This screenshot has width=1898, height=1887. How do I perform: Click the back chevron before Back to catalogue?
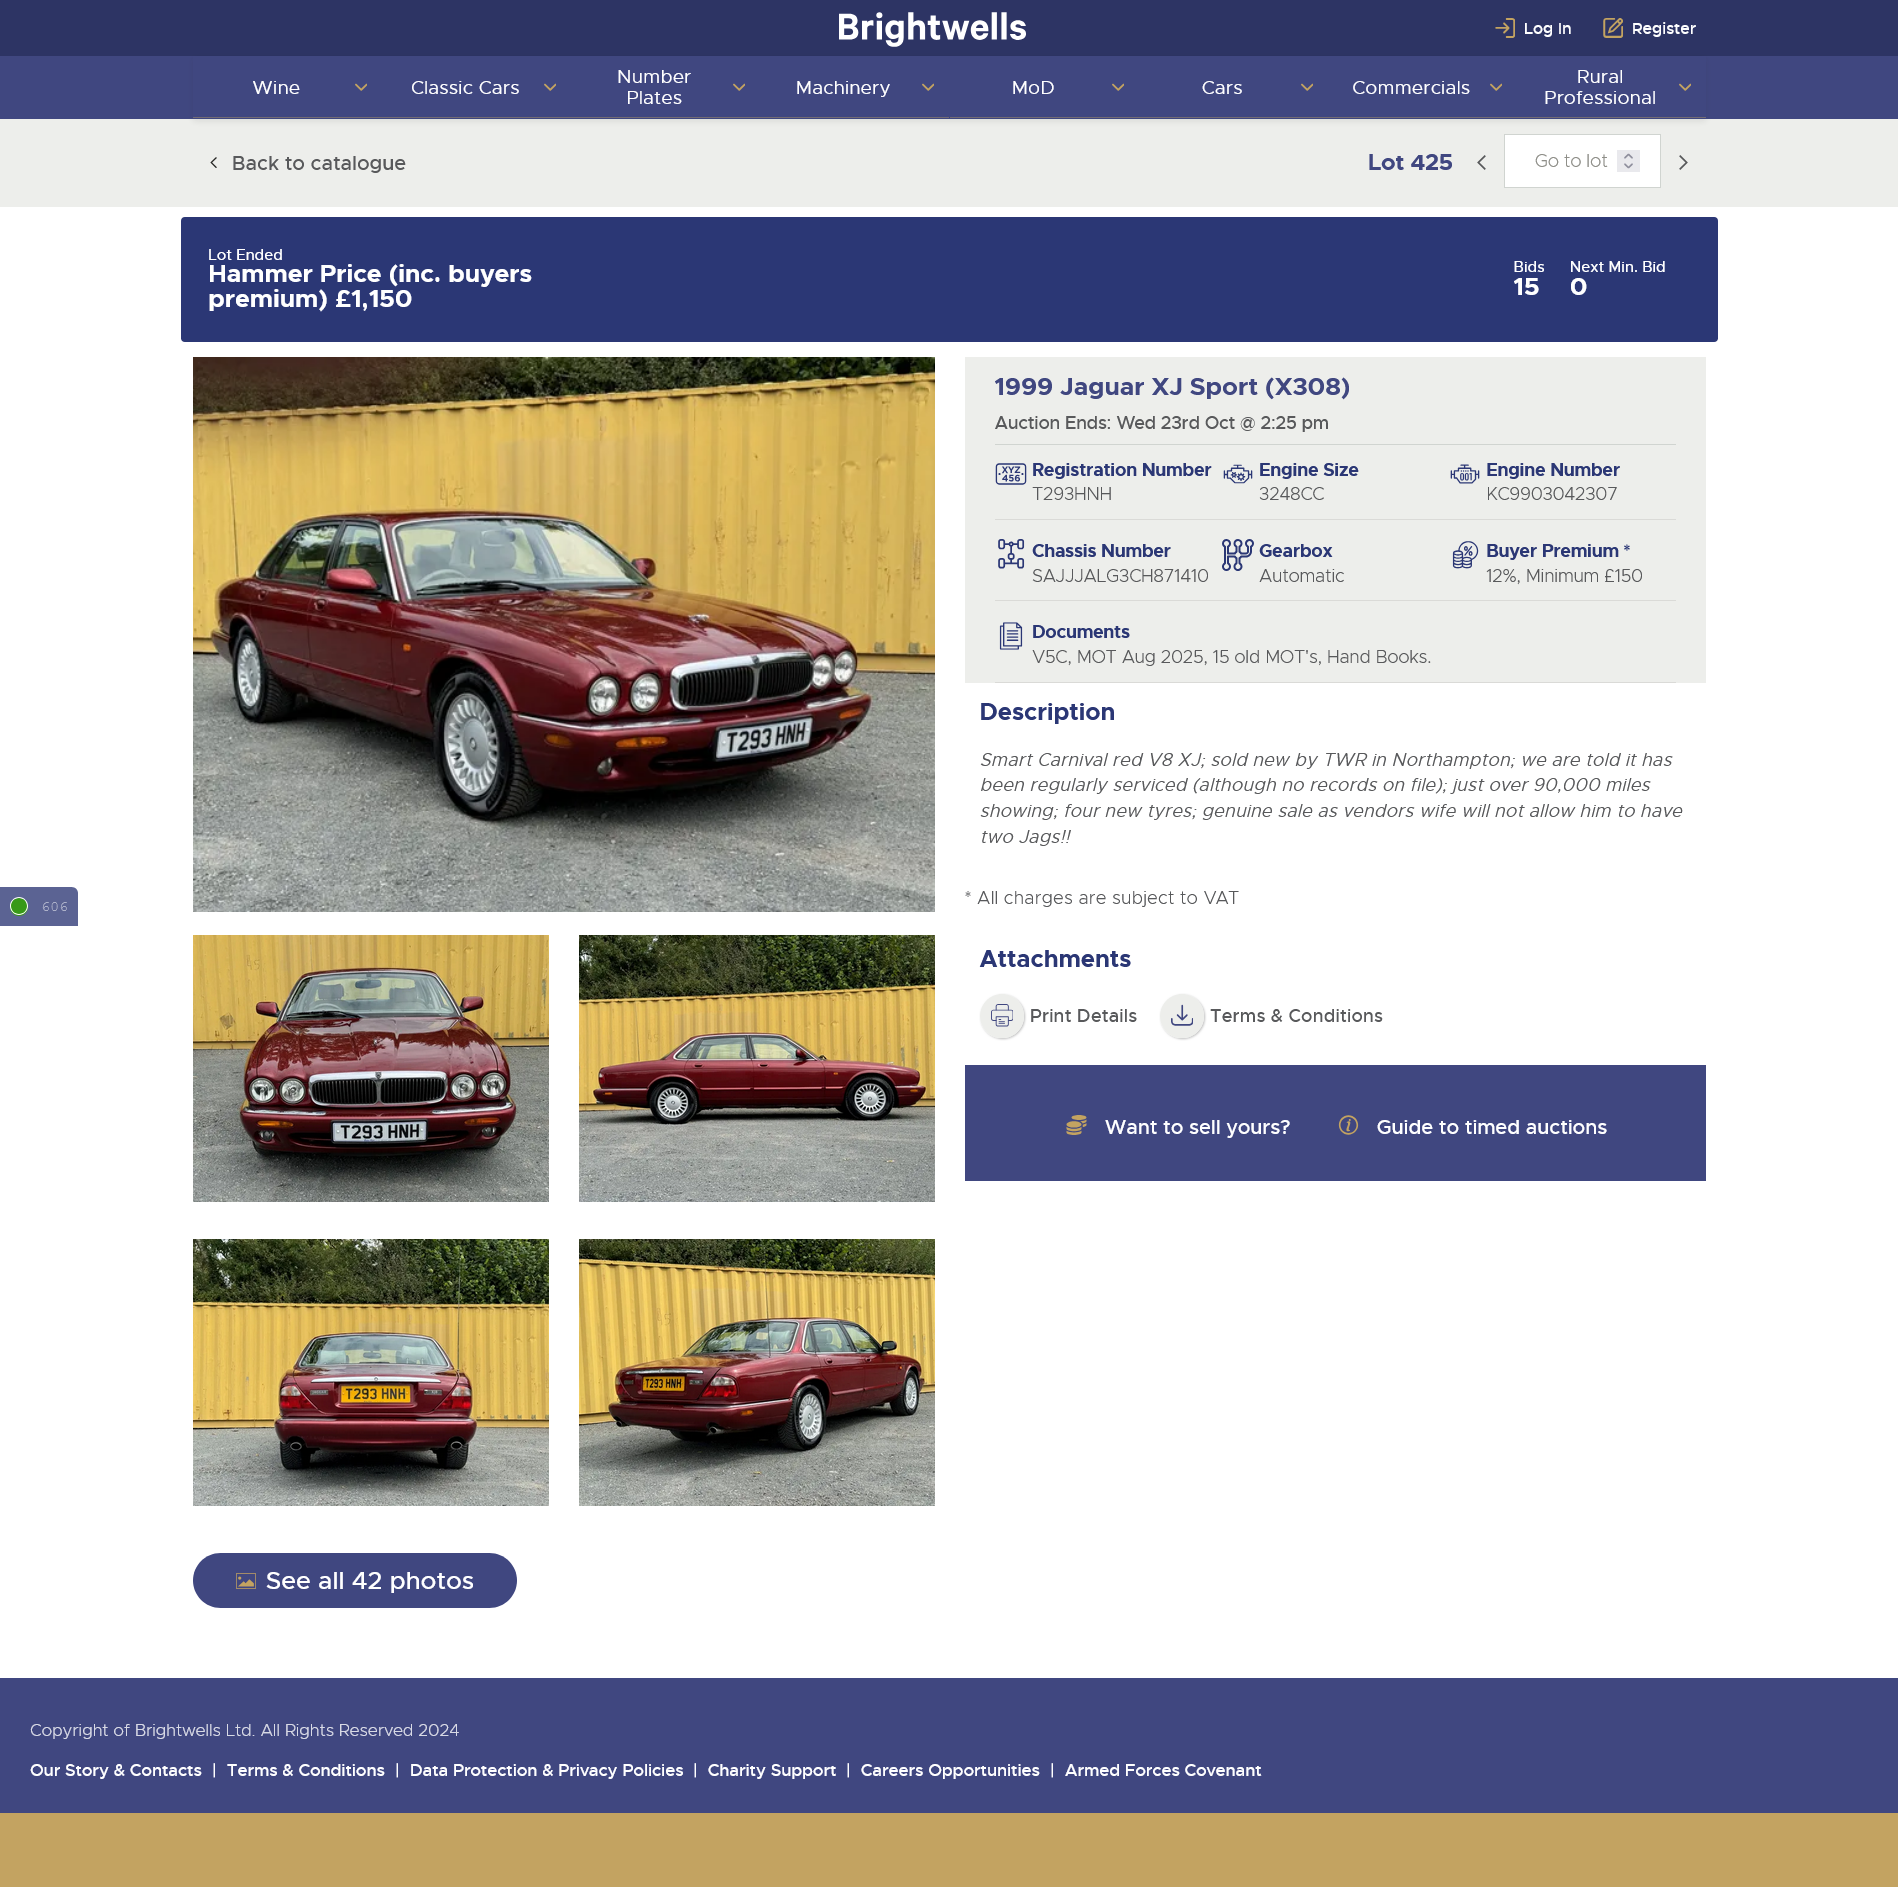pyautogui.click(x=213, y=162)
